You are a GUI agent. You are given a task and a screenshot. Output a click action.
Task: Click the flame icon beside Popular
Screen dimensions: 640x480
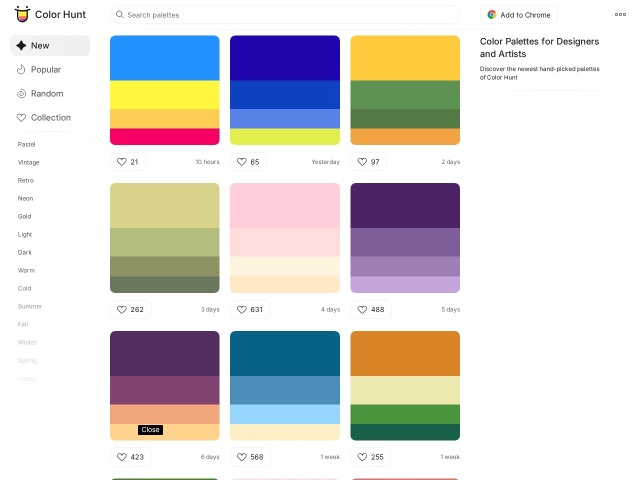coord(21,69)
